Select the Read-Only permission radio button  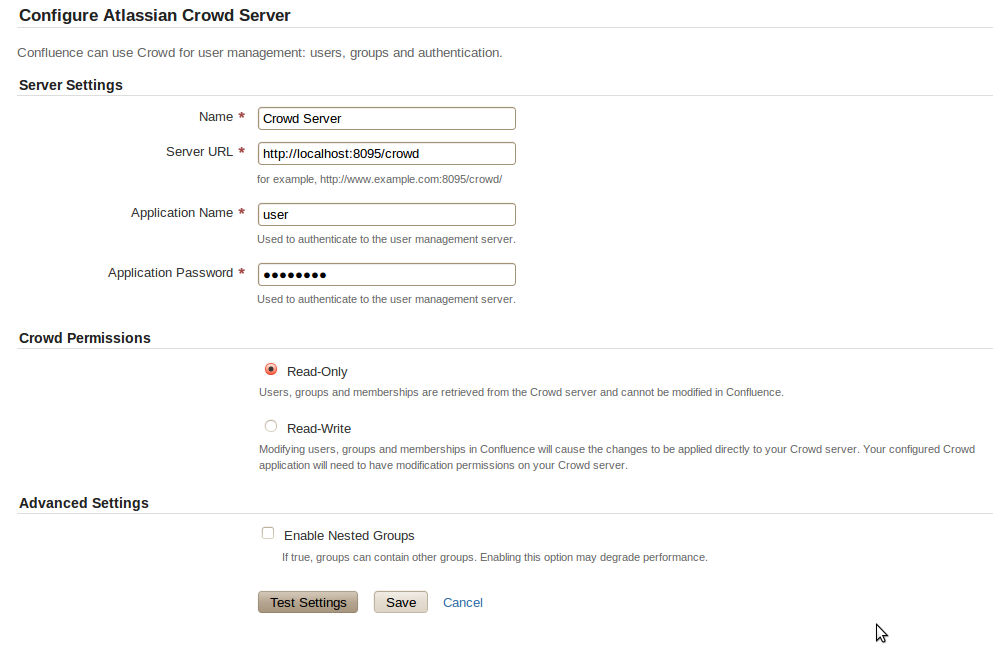point(271,369)
